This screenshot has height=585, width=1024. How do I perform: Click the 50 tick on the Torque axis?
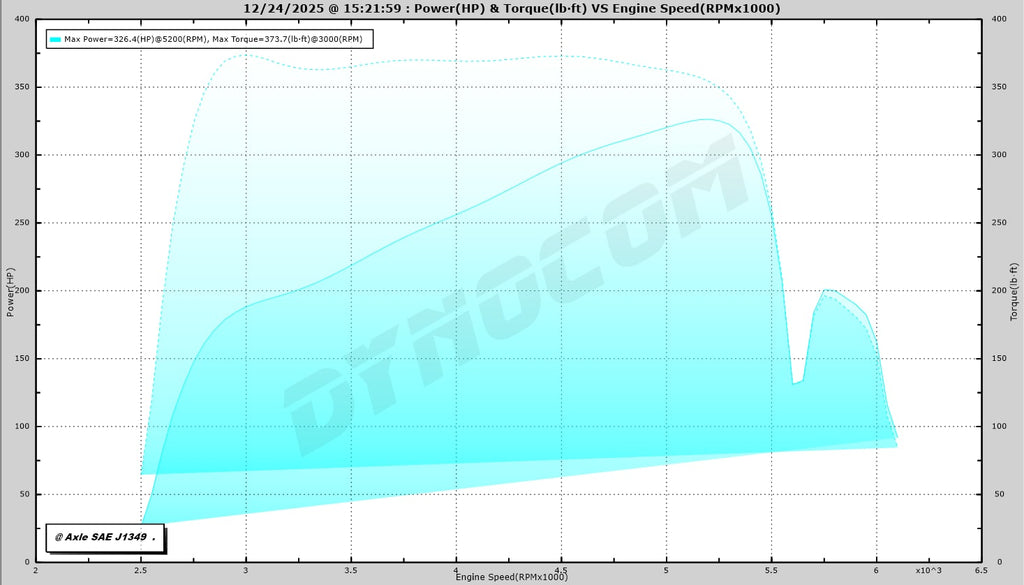point(995,494)
